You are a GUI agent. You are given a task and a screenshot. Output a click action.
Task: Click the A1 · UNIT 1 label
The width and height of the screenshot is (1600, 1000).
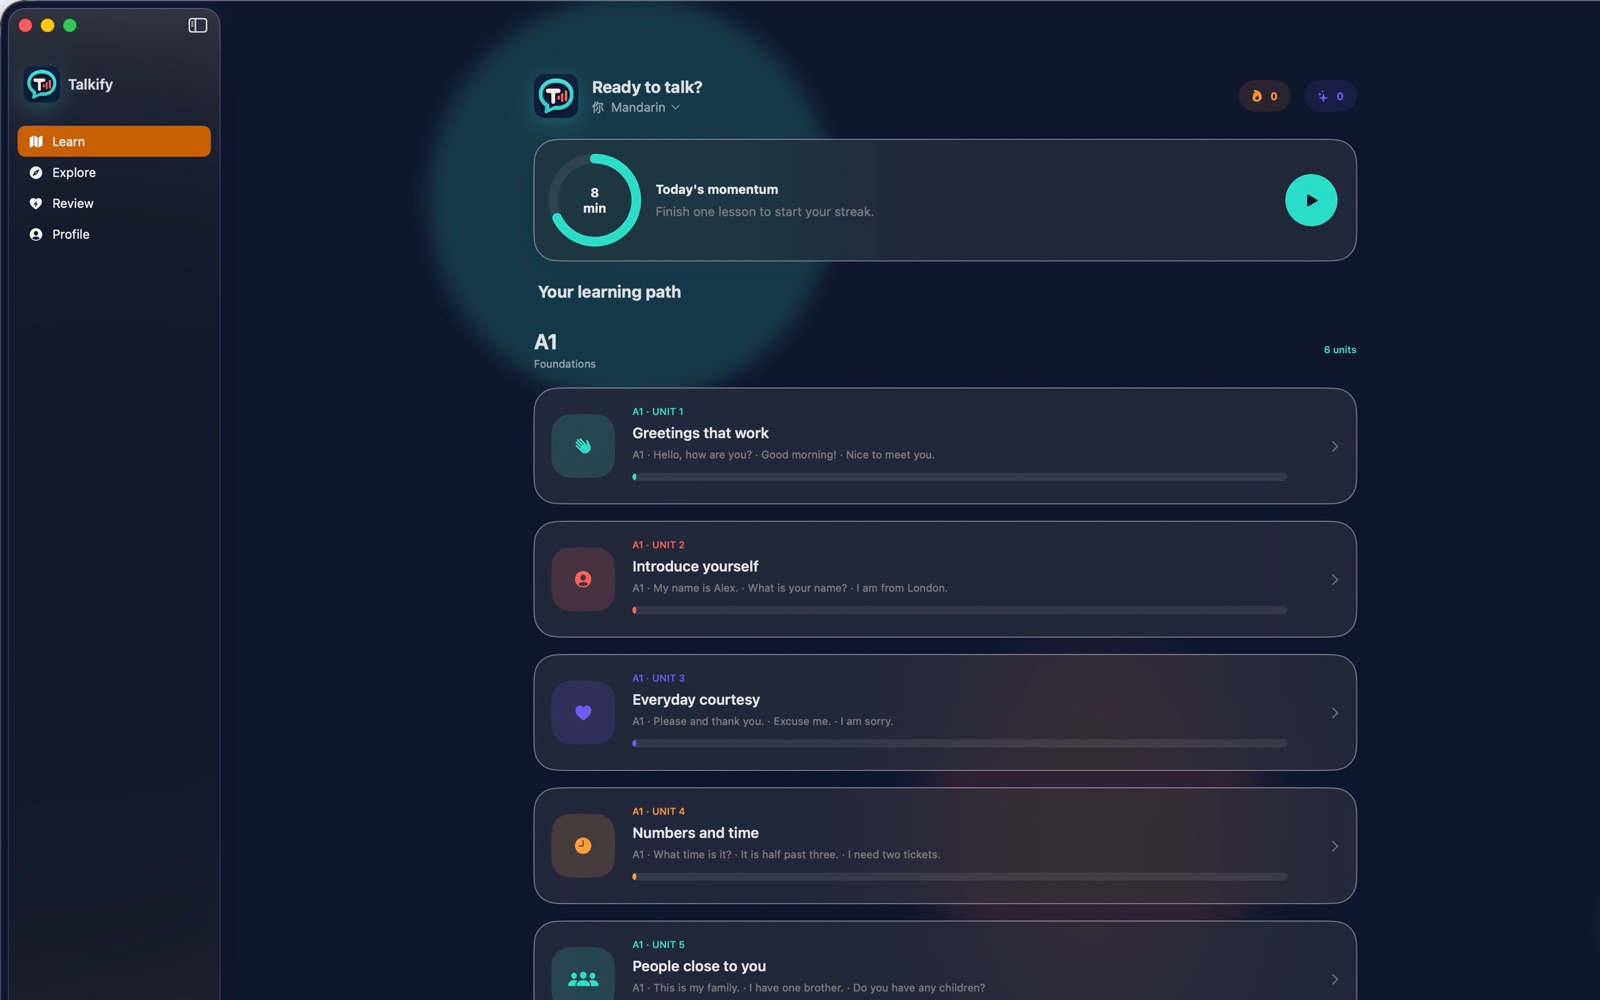click(x=658, y=412)
